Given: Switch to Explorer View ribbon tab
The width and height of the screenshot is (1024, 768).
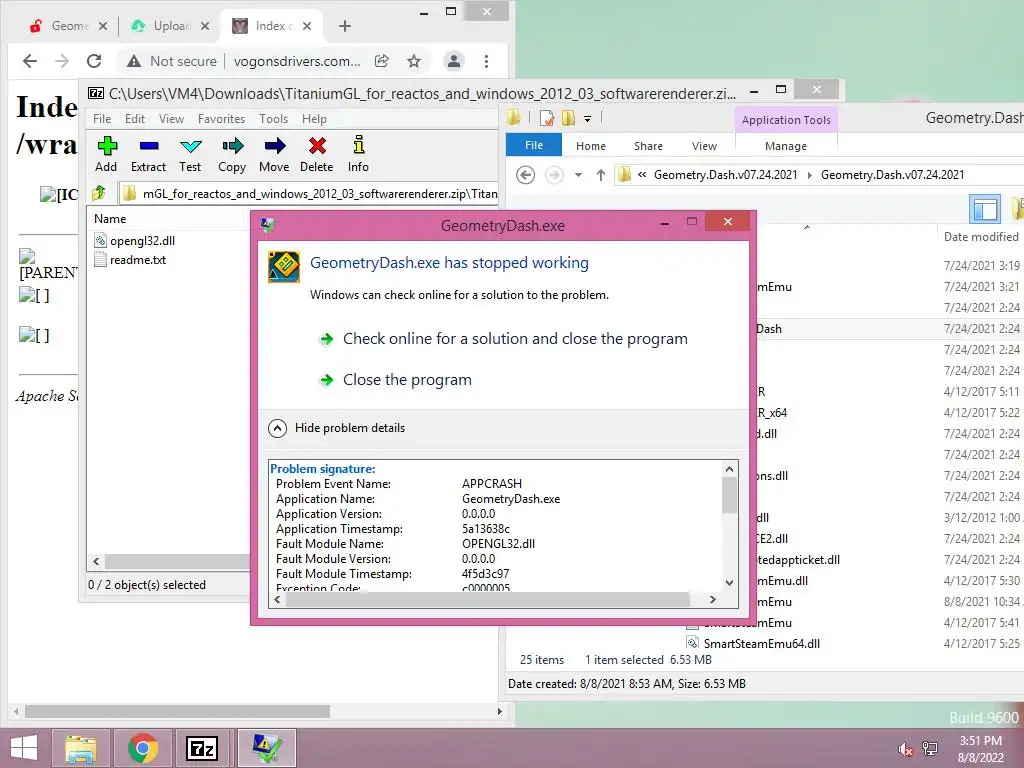Looking at the screenshot, I should pyautogui.click(x=704, y=146).
